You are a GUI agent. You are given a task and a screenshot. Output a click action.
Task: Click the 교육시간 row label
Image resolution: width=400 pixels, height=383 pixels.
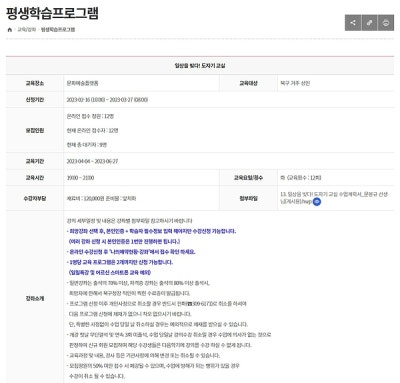click(35, 178)
